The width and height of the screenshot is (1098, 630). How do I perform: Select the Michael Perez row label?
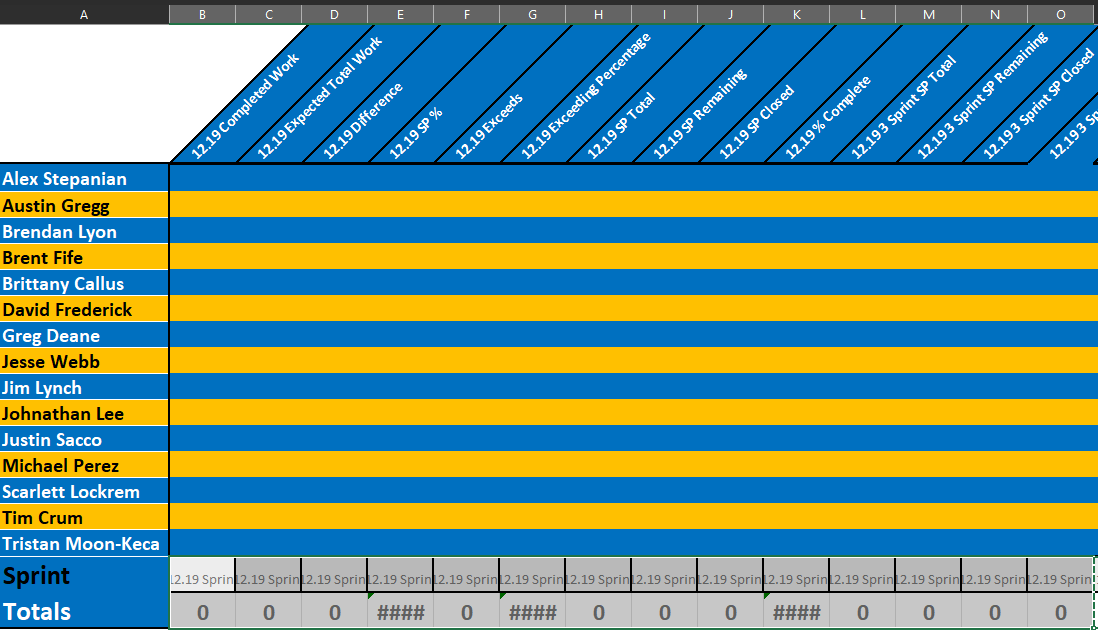[84, 465]
